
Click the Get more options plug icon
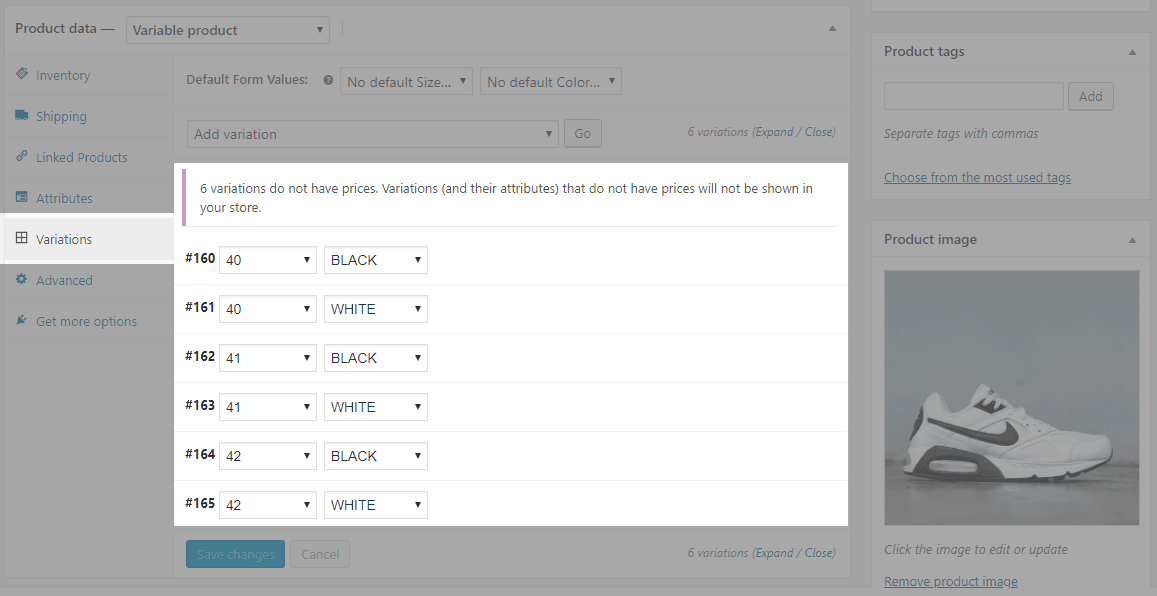22,320
